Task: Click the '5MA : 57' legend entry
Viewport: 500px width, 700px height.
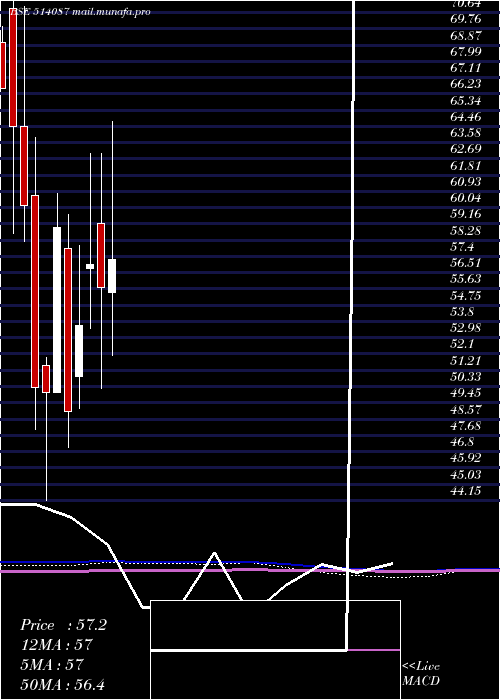Action: click(52, 665)
